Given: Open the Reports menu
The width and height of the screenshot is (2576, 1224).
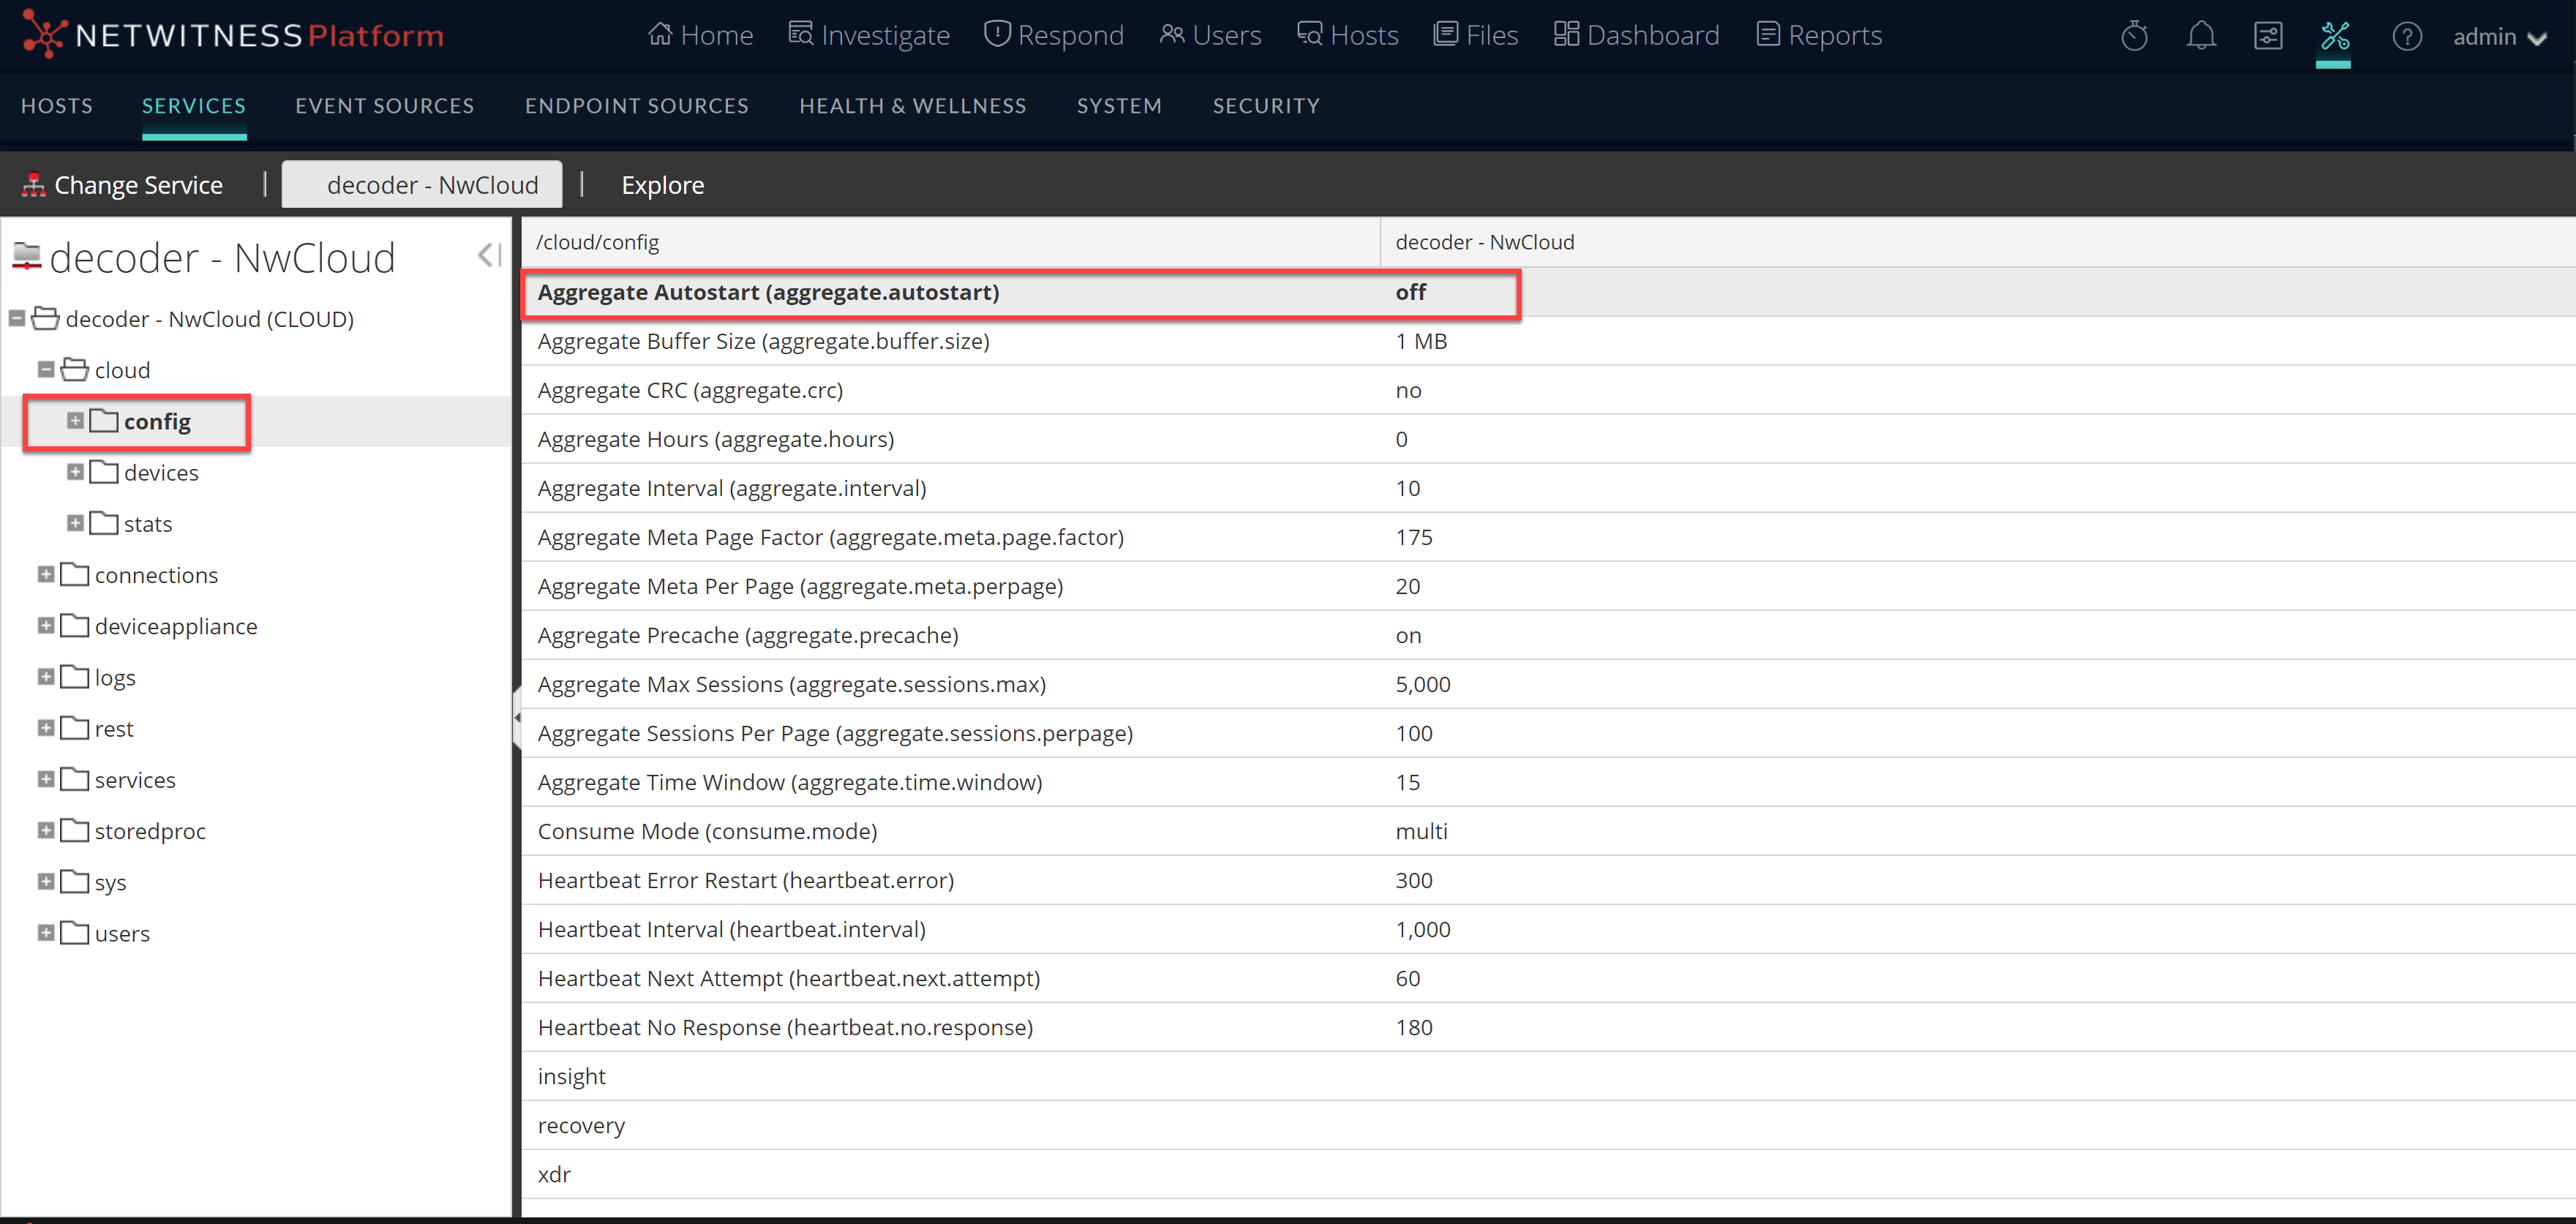Looking at the screenshot, I should coord(1819,35).
